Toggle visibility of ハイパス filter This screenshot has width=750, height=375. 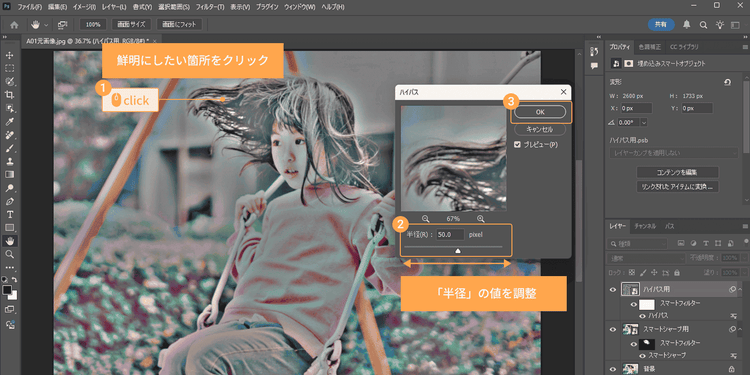[x=642, y=316]
